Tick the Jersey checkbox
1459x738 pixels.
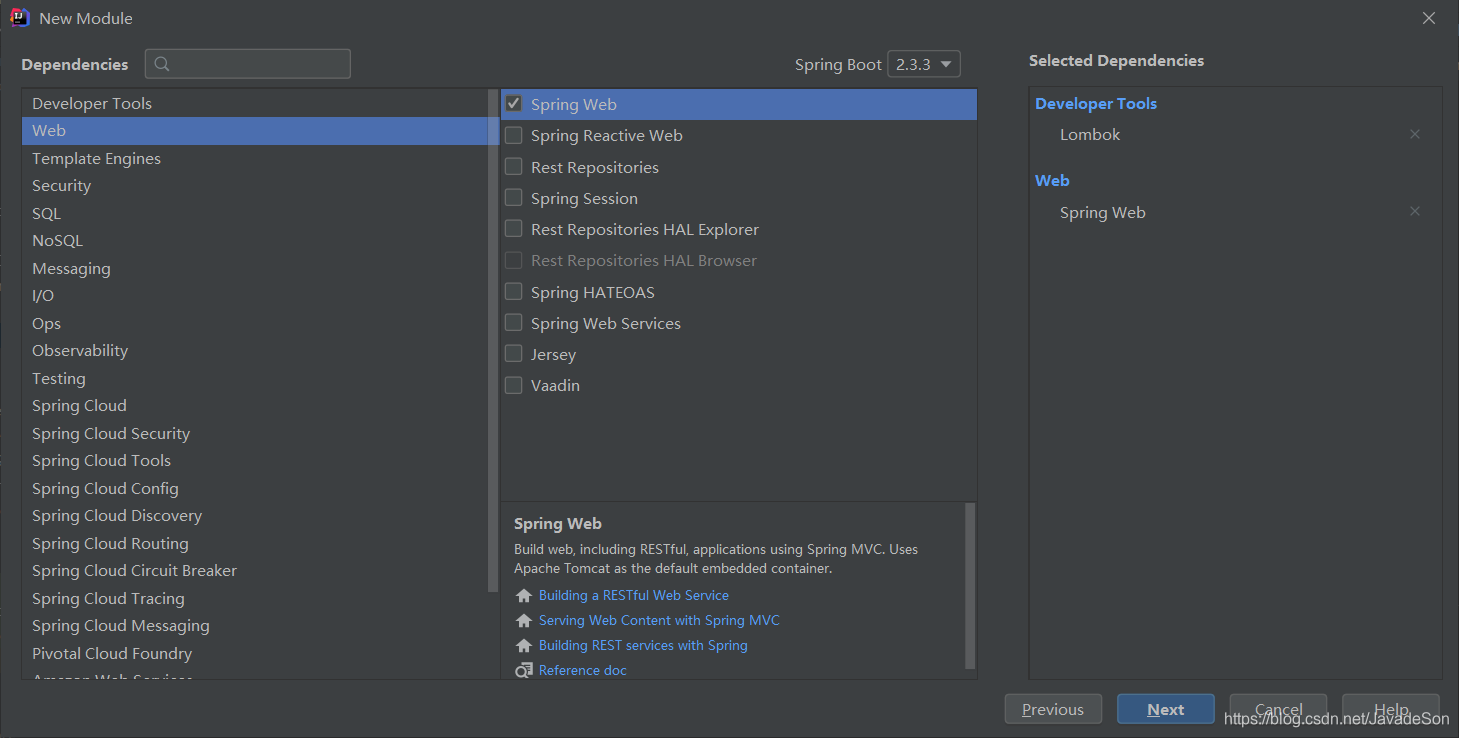click(514, 353)
